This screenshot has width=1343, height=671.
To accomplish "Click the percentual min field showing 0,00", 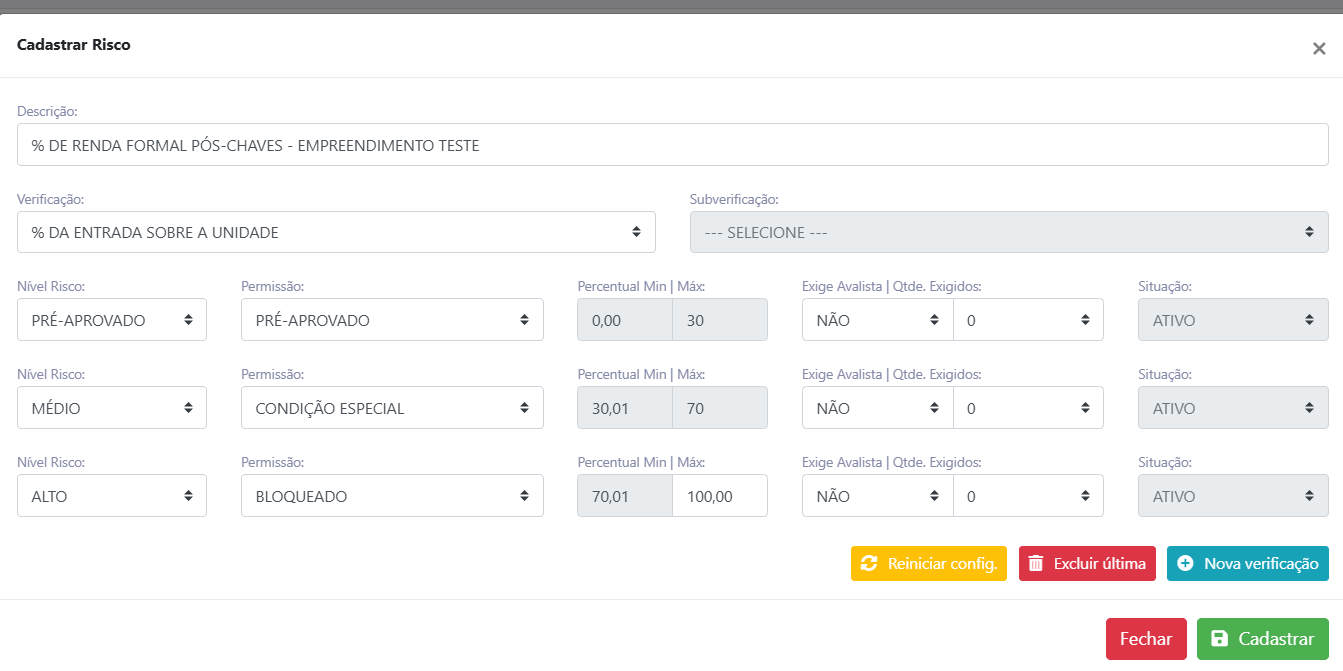I will (625, 320).
